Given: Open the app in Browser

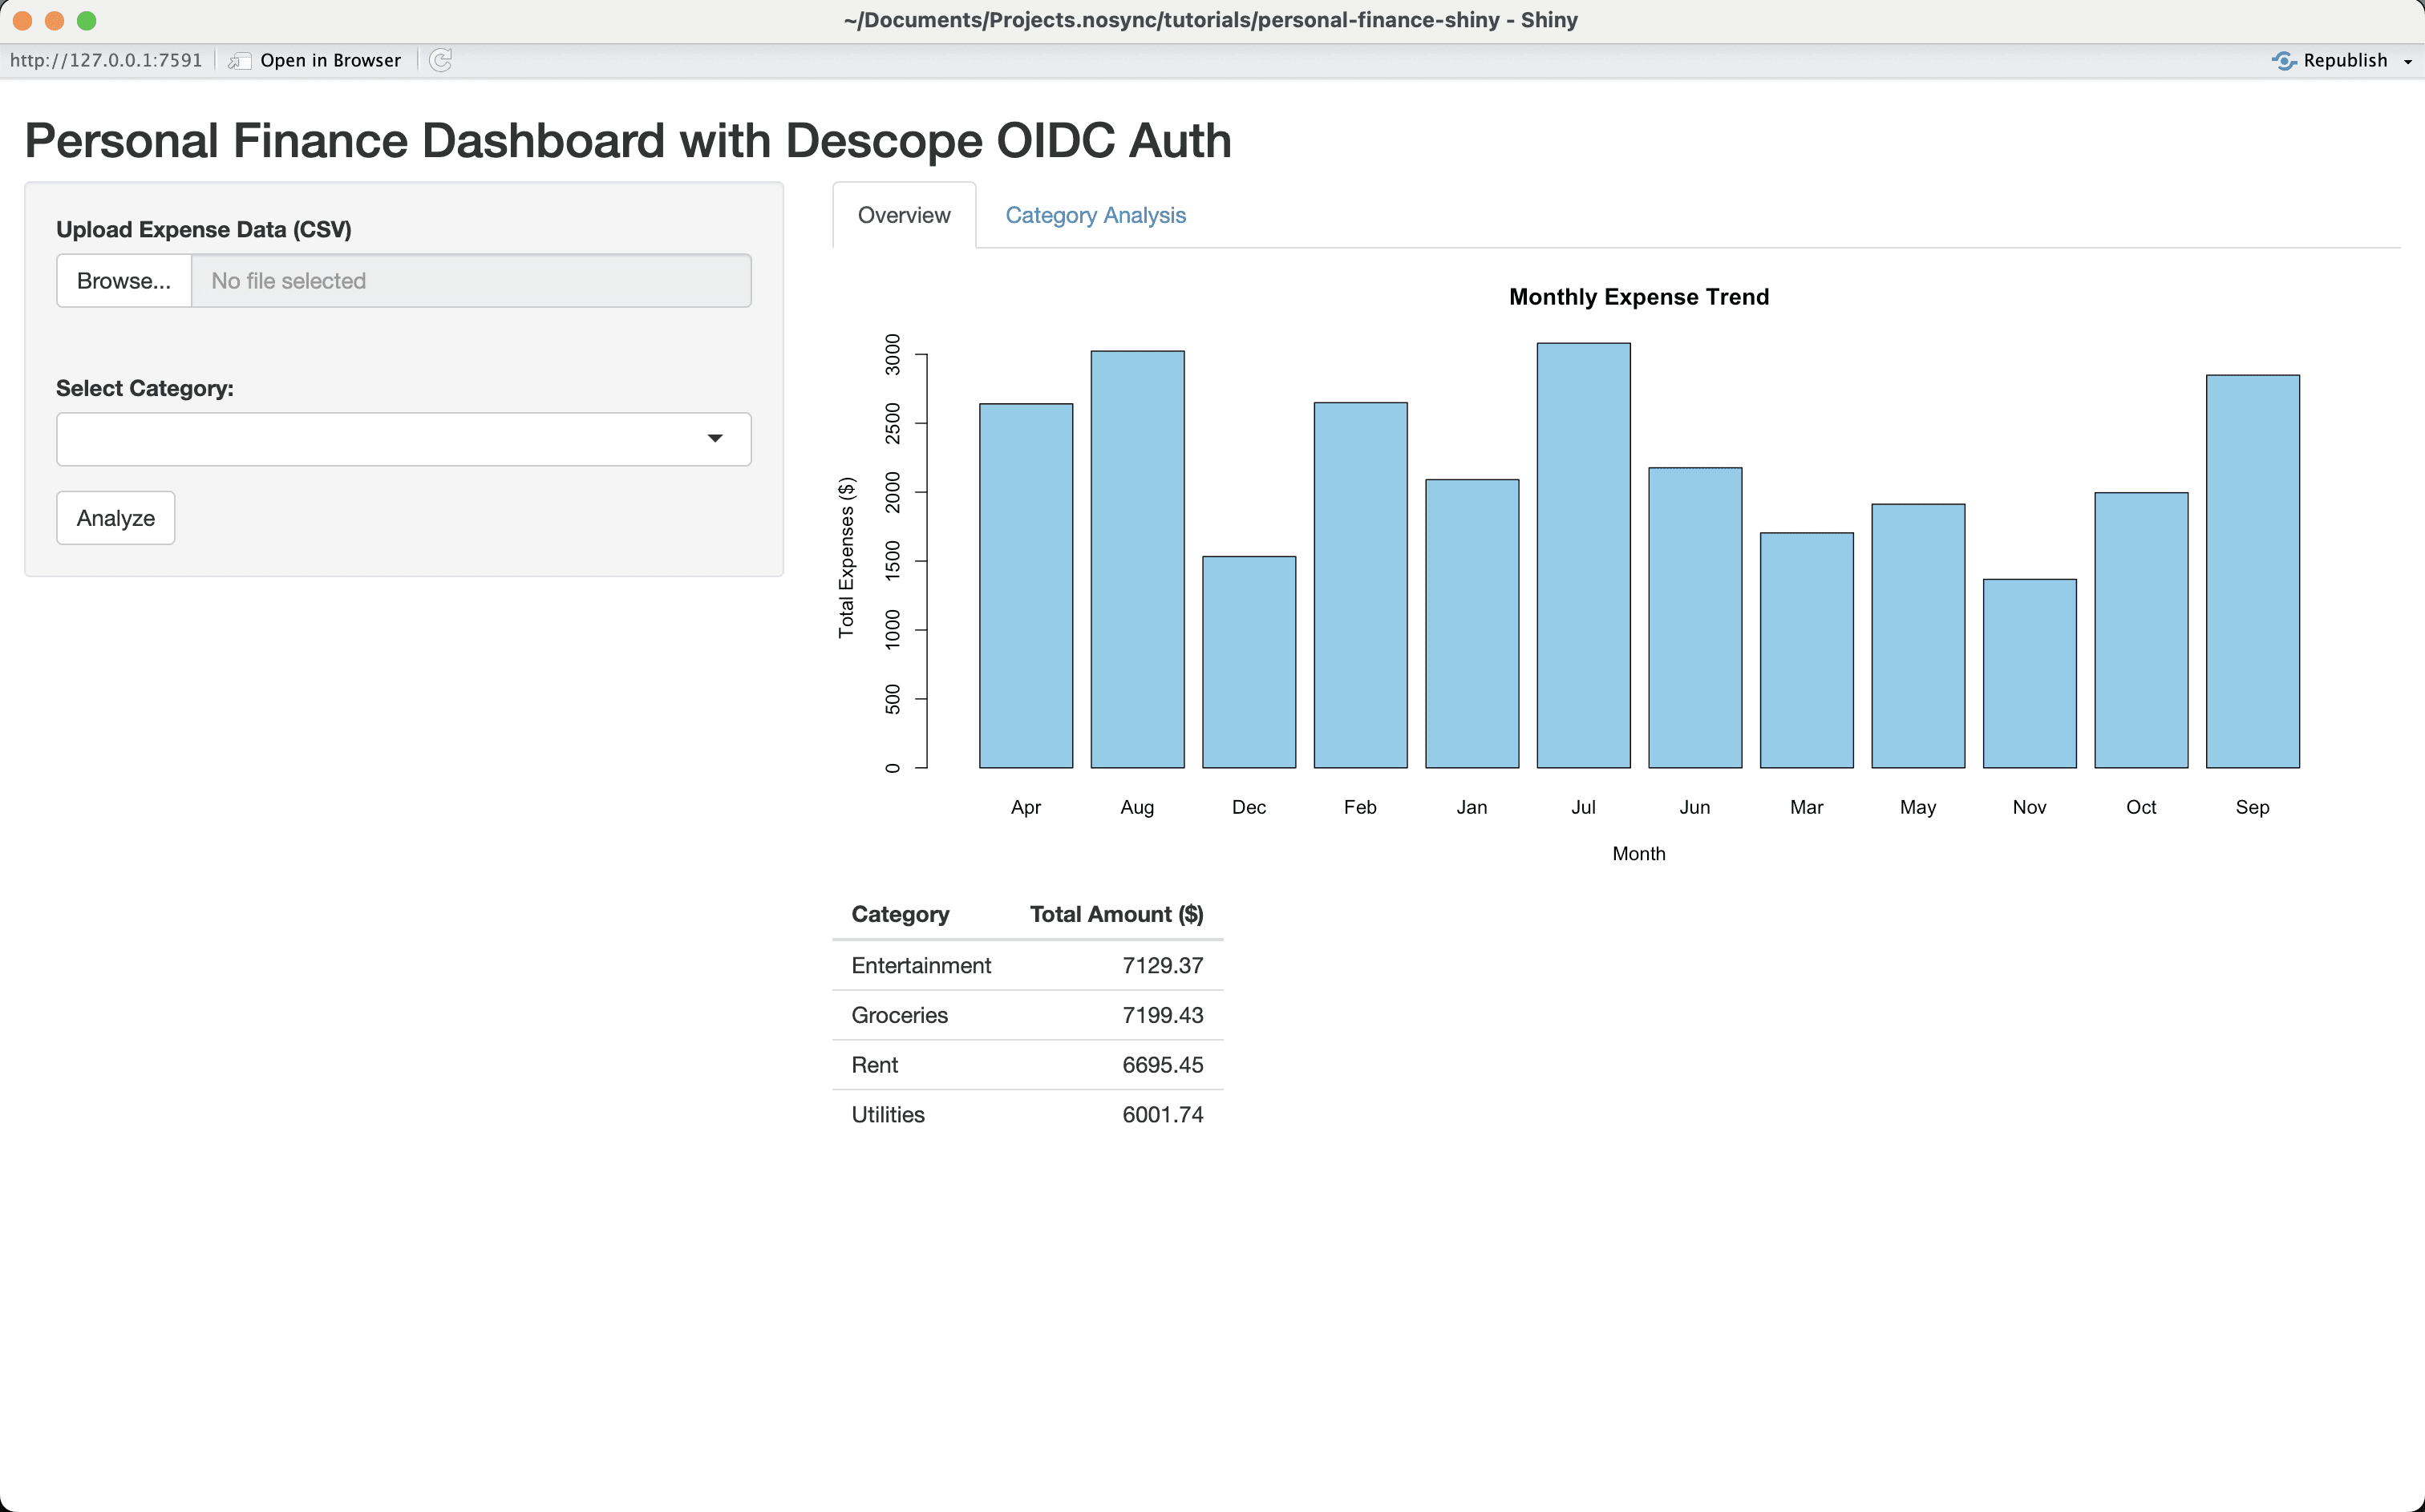Looking at the screenshot, I should (x=330, y=60).
